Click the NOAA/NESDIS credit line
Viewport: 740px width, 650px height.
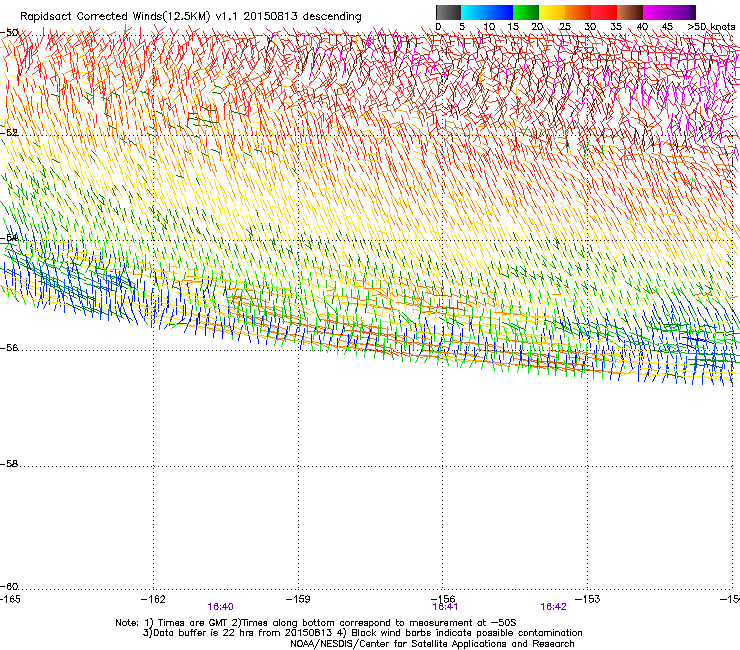coord(432,644)
